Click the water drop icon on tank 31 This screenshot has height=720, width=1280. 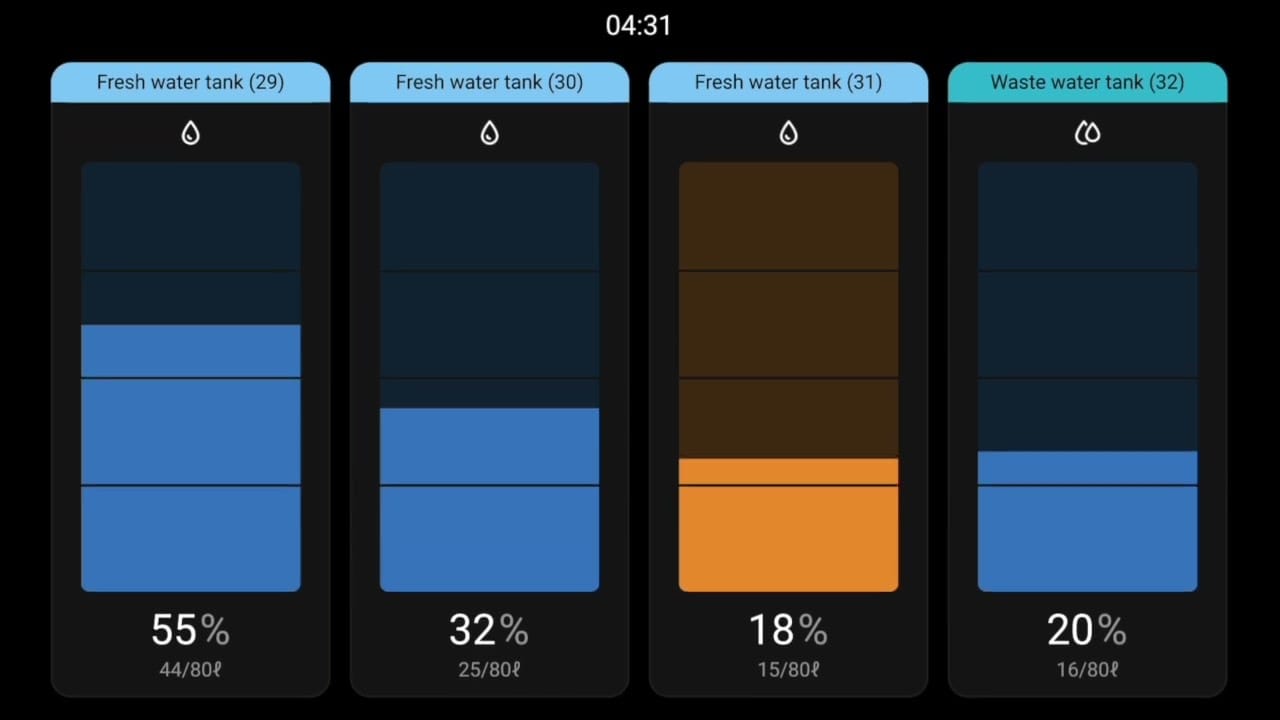(x=788, y=133)
